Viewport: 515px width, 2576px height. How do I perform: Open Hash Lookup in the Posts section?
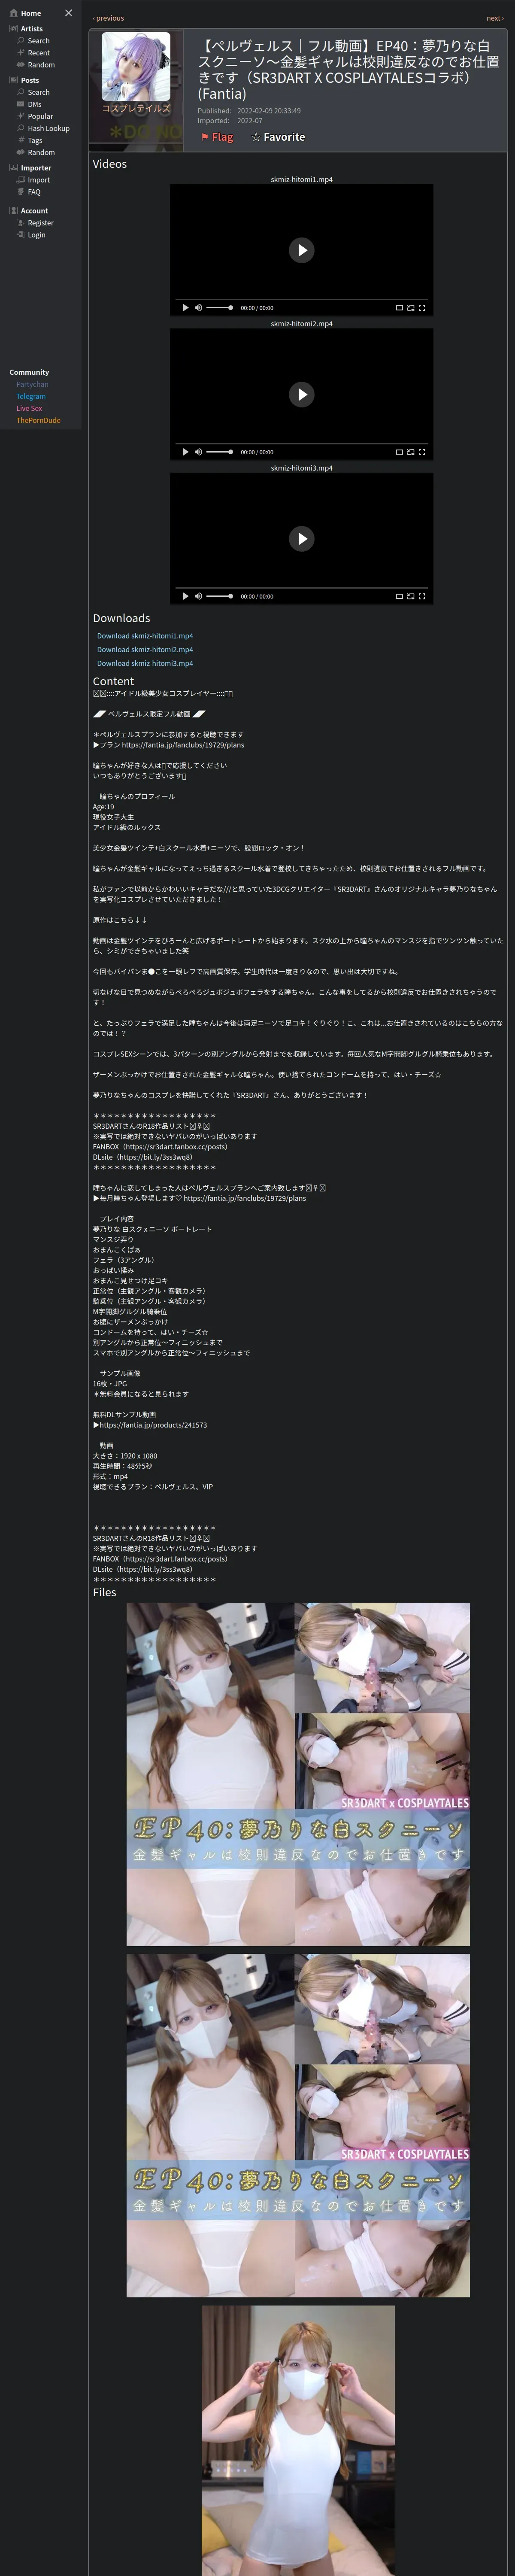tap(48, 128)
